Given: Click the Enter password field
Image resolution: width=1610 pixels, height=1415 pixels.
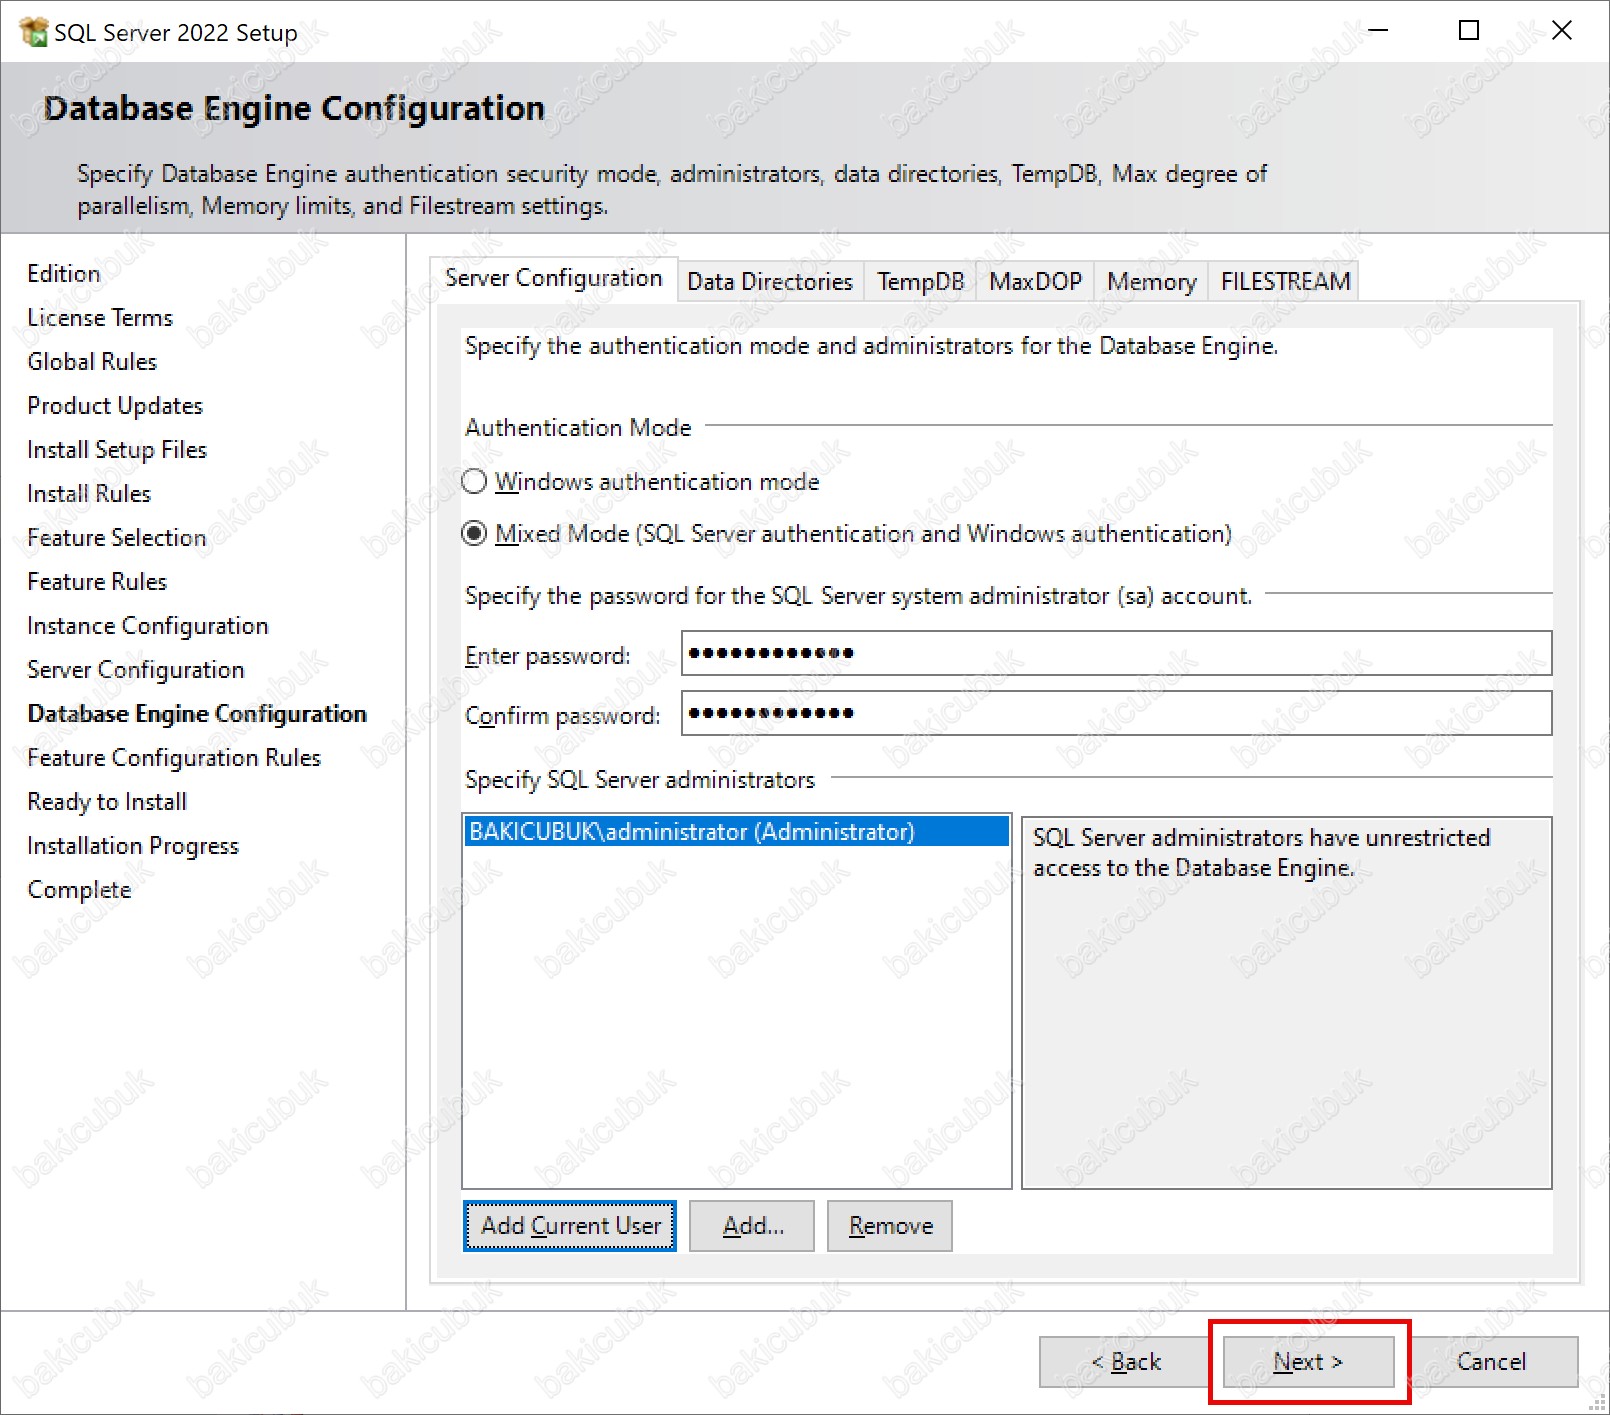Looking at the screenshot, I should pos(1116,653).
